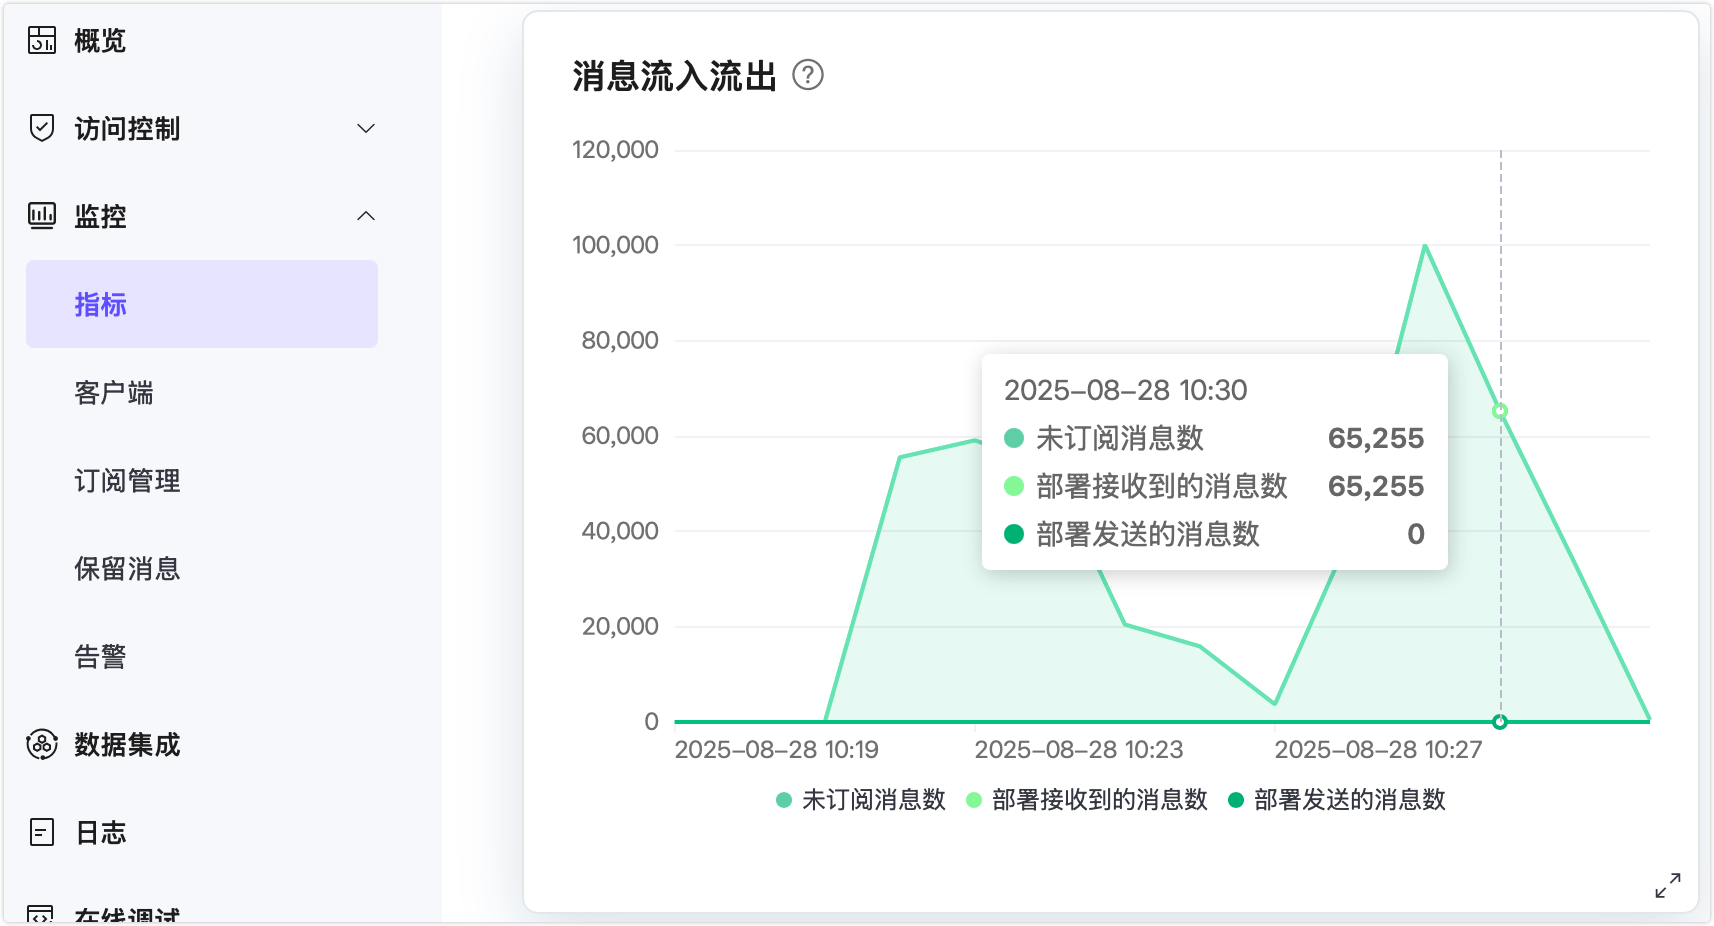Collapse the 监控 menu chevron
The width and height of the screenshot is (1714, 926).
pos(366,216)
